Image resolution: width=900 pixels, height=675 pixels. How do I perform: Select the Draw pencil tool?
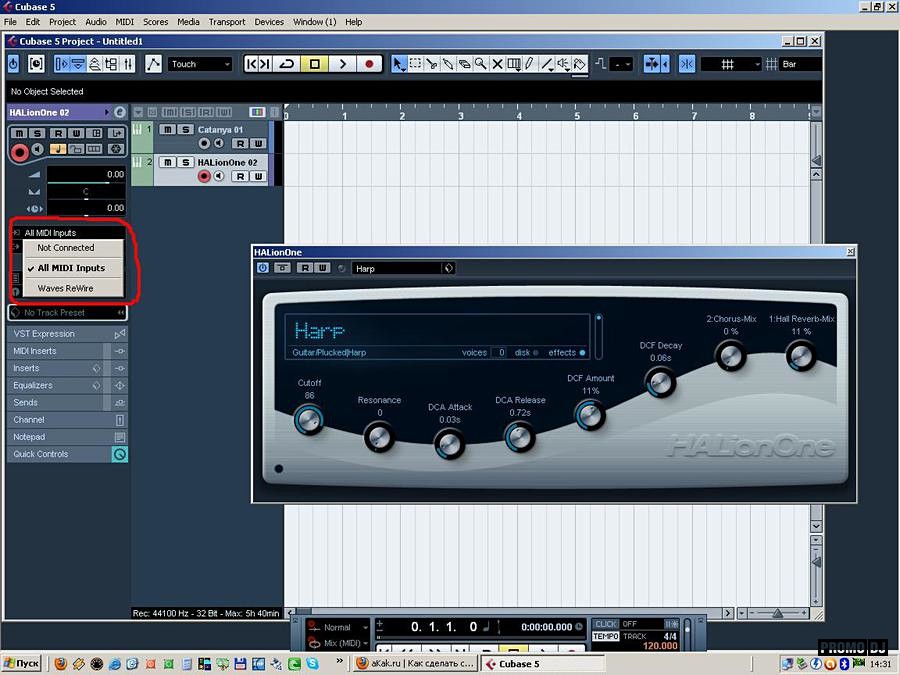pyautogui.click(x=530, y=64)
